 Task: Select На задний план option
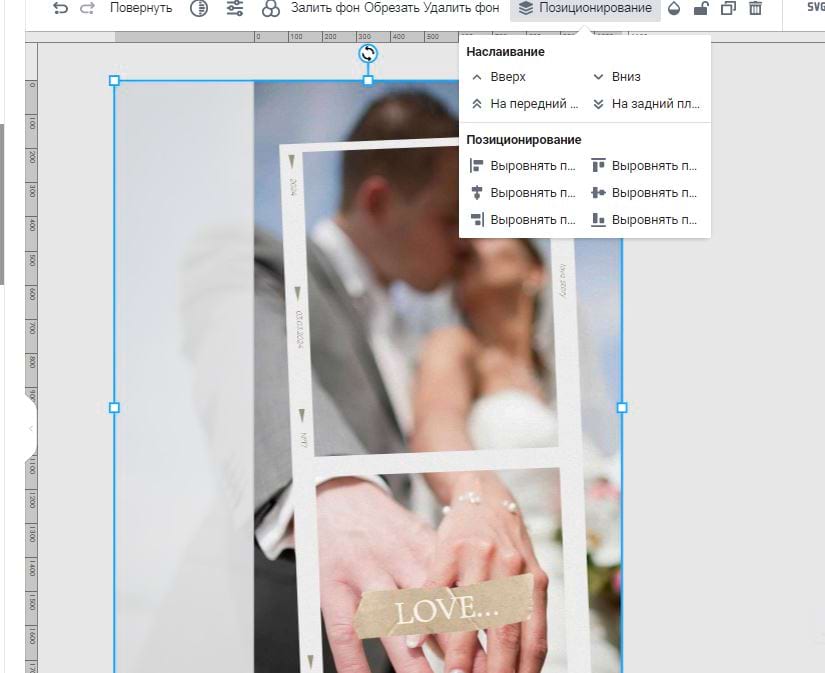click(646, 104)
